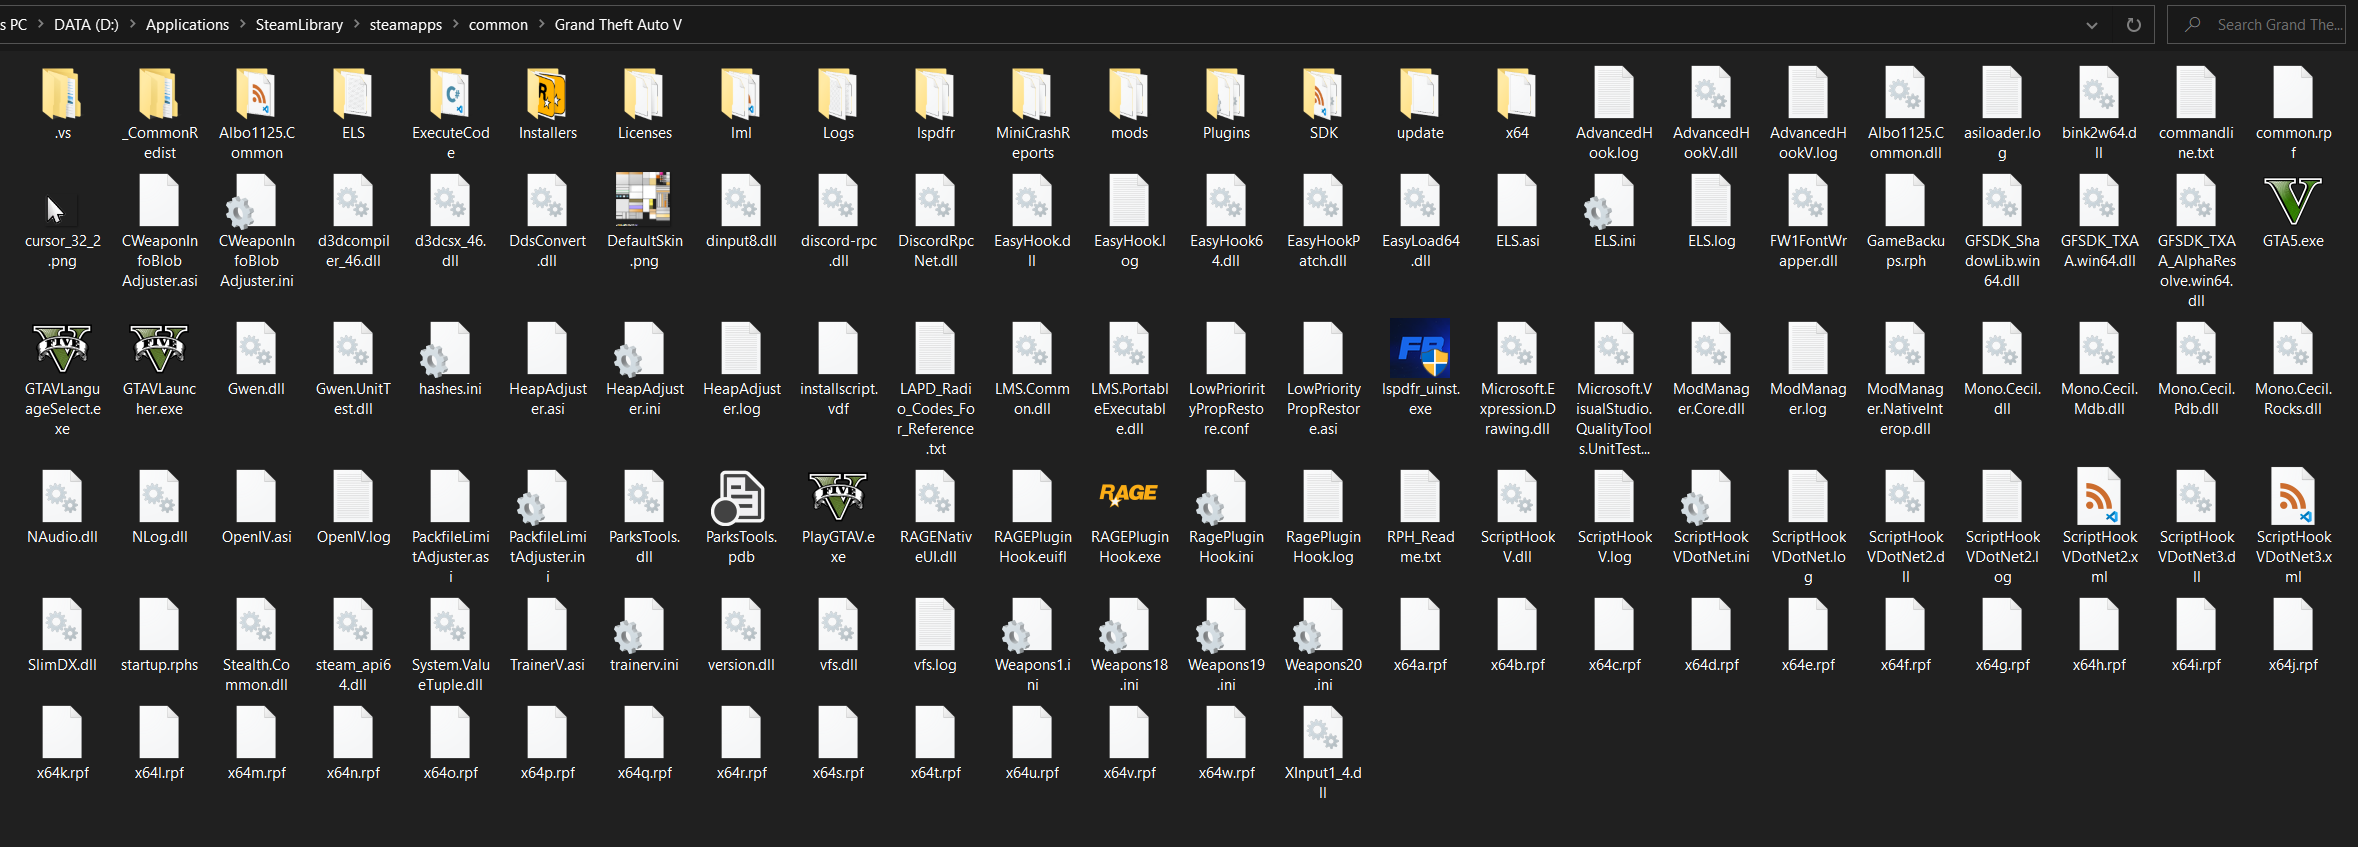
Task: Navigate to DATA (D:) in breadcrumb
Action: click(x=86, y=24)
